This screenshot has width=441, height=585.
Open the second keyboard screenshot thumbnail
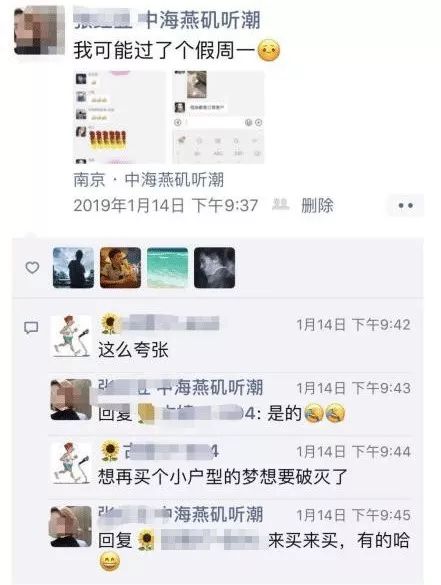coord(218,117)
